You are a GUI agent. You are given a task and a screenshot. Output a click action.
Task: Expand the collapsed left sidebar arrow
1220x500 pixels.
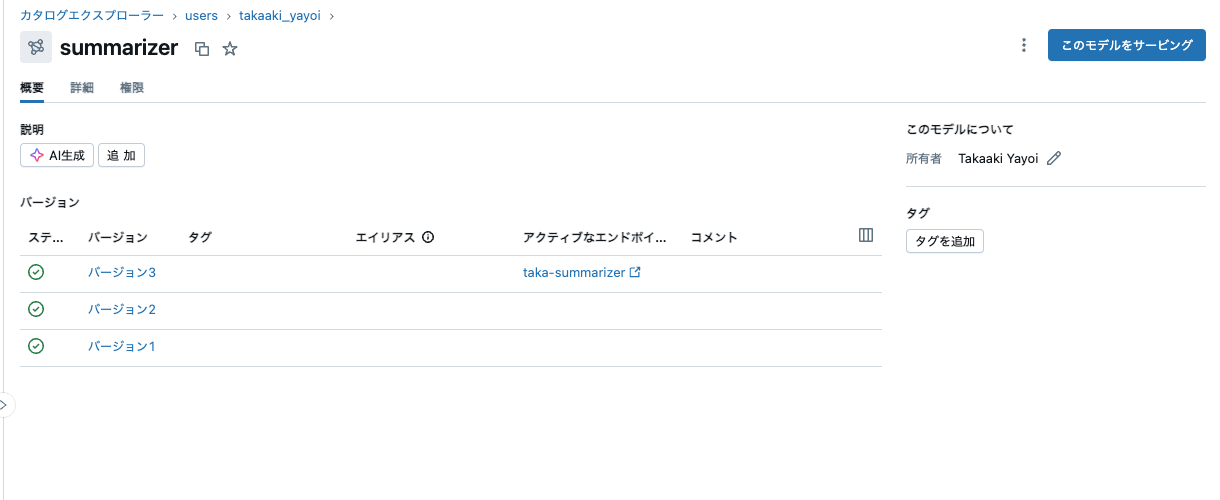point(5,405)
